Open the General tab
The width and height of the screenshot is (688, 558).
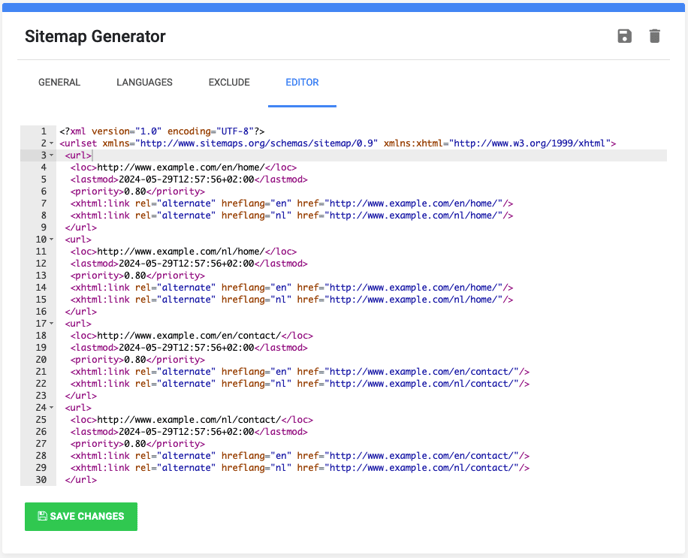59,82
